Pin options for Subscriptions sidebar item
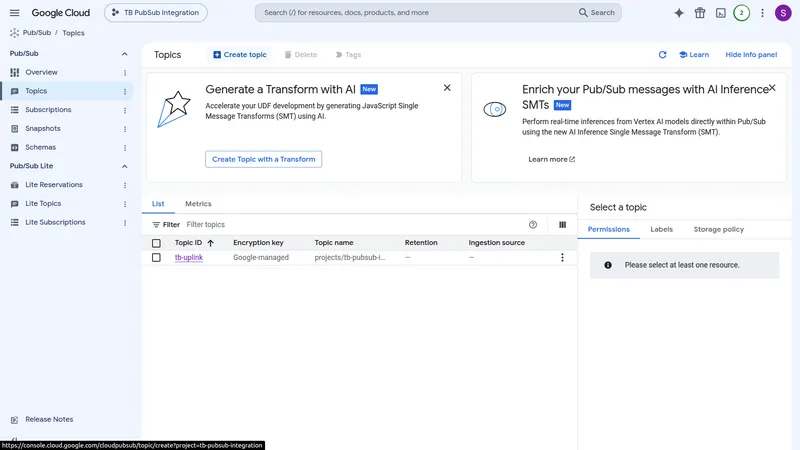Screen dimensions: 800x450 (125, 110)
